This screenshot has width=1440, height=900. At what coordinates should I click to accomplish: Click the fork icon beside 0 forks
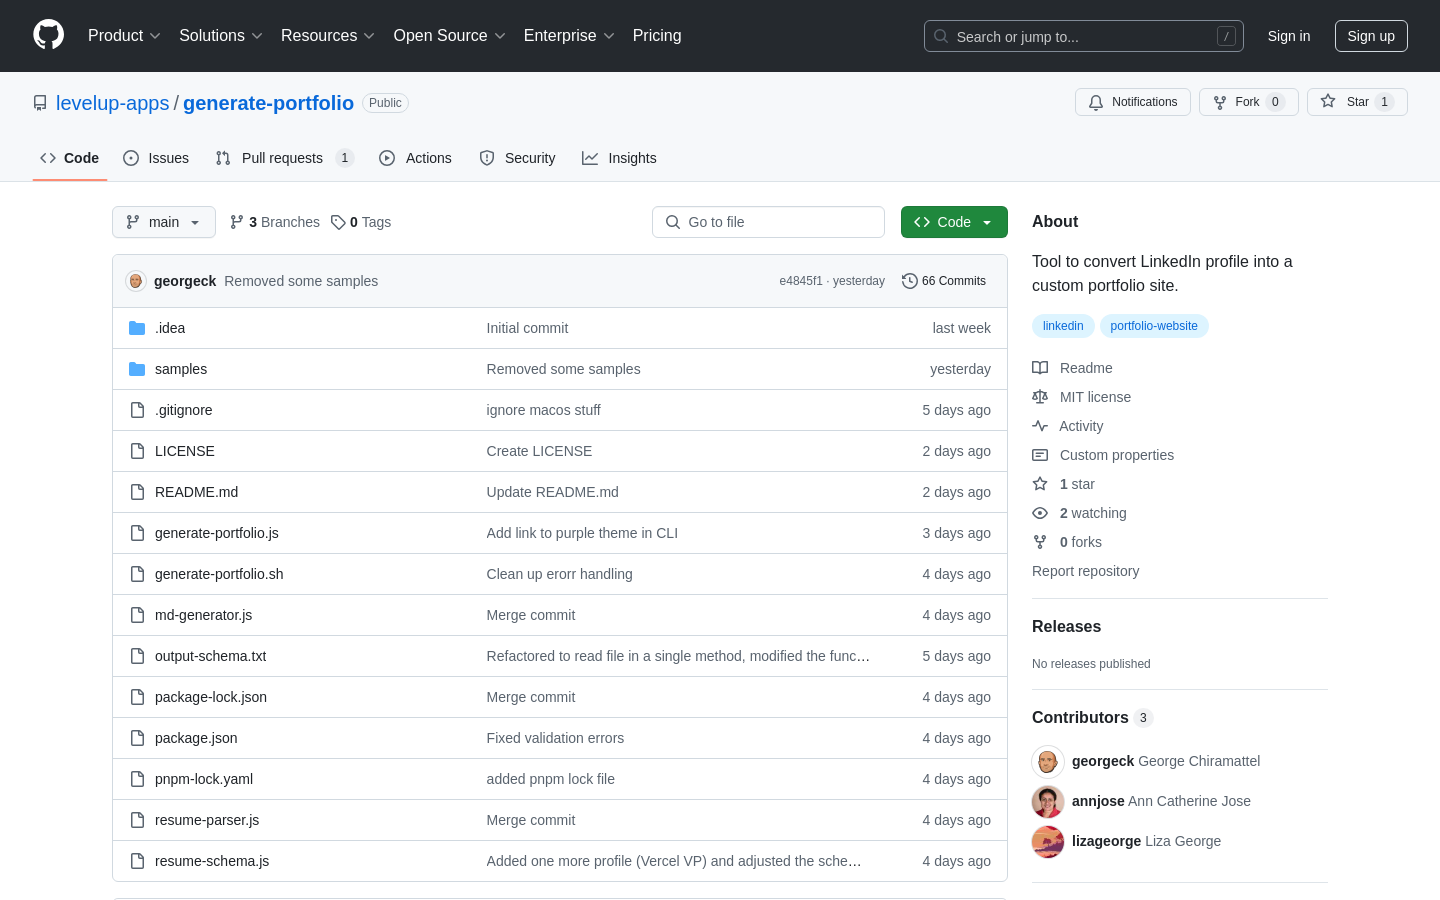click(1040, 542)
